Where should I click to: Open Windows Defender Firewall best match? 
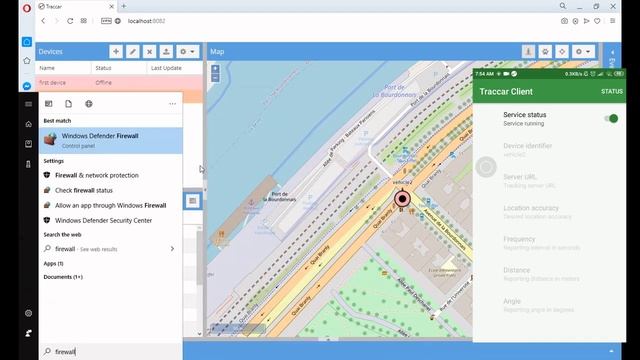pyautogui.click(x=111, y=140)
